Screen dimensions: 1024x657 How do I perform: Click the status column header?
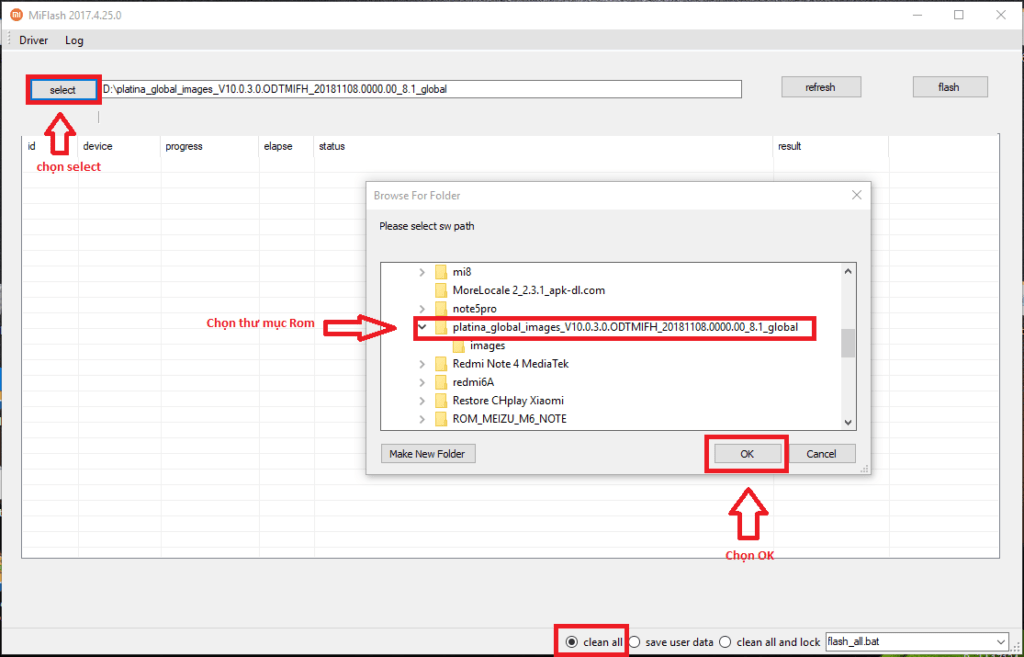(543, 146)
